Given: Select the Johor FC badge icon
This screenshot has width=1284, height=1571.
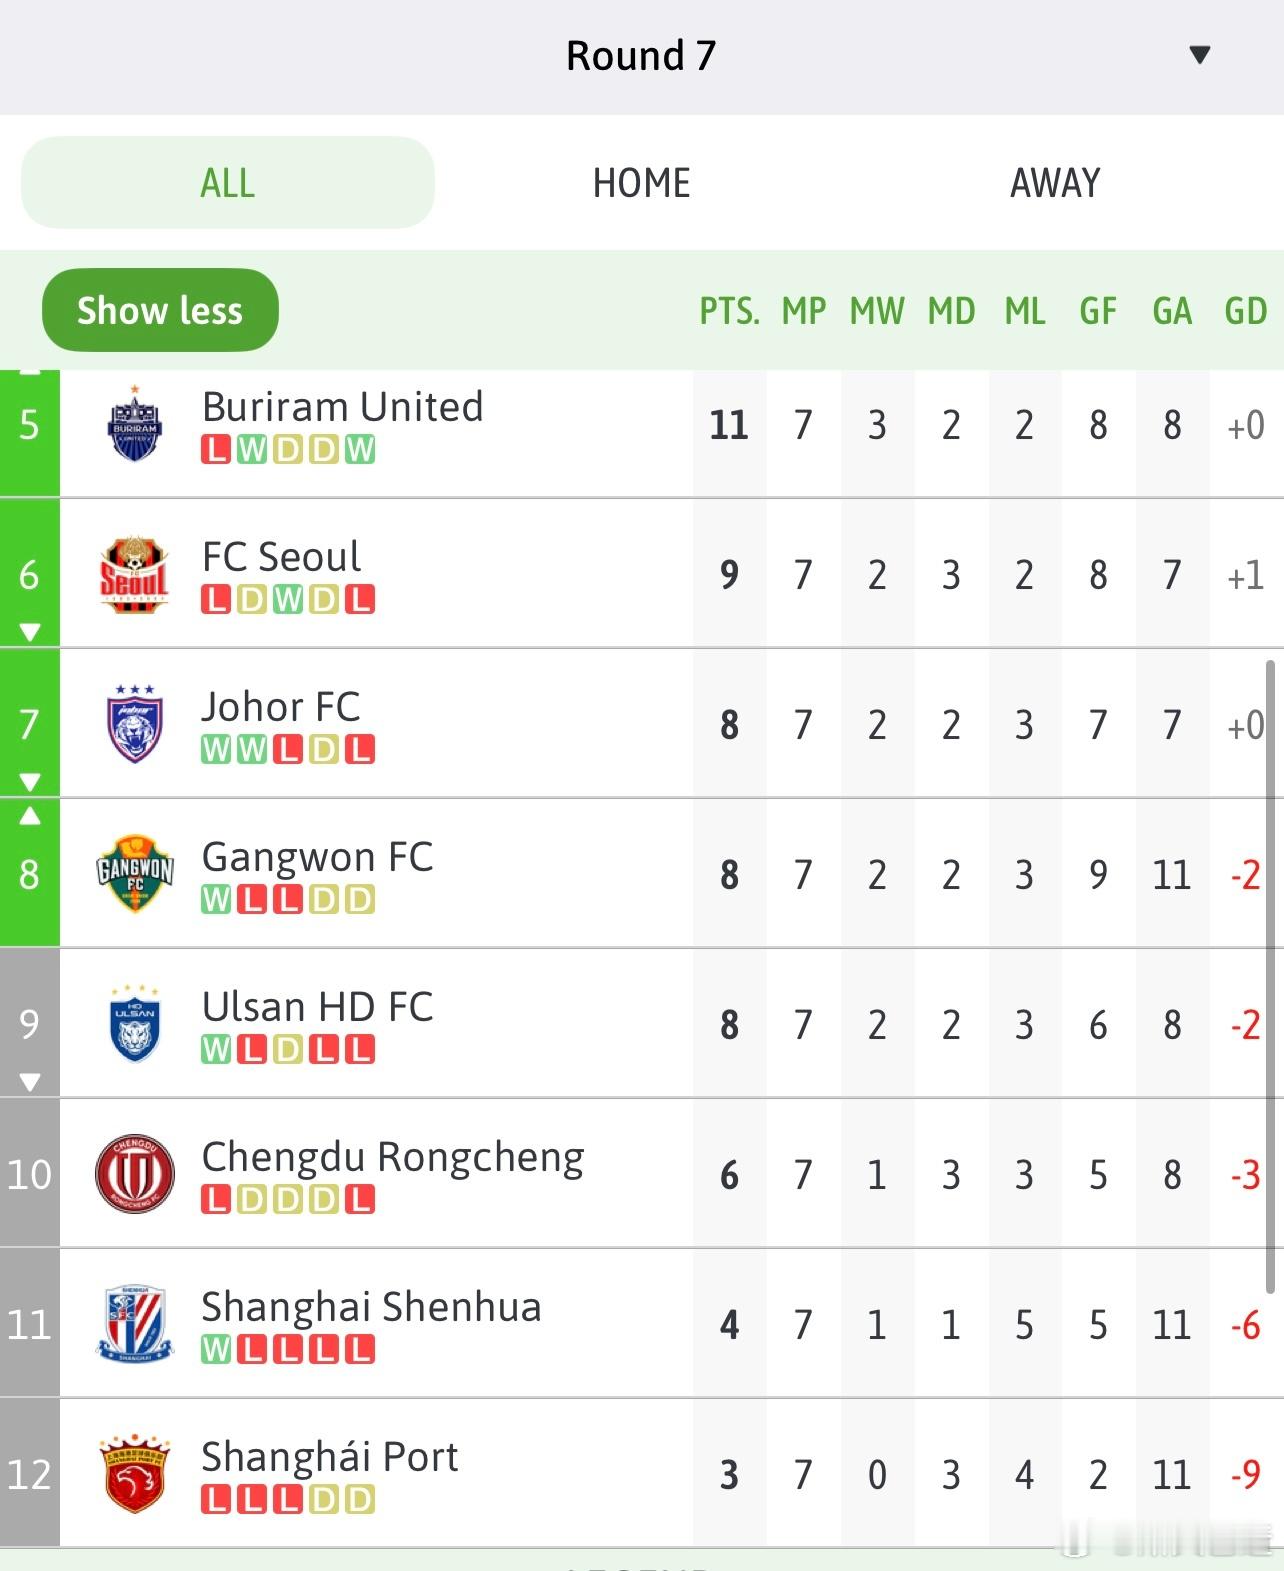Looking at the screenshot, I should (x=134, y=724).
